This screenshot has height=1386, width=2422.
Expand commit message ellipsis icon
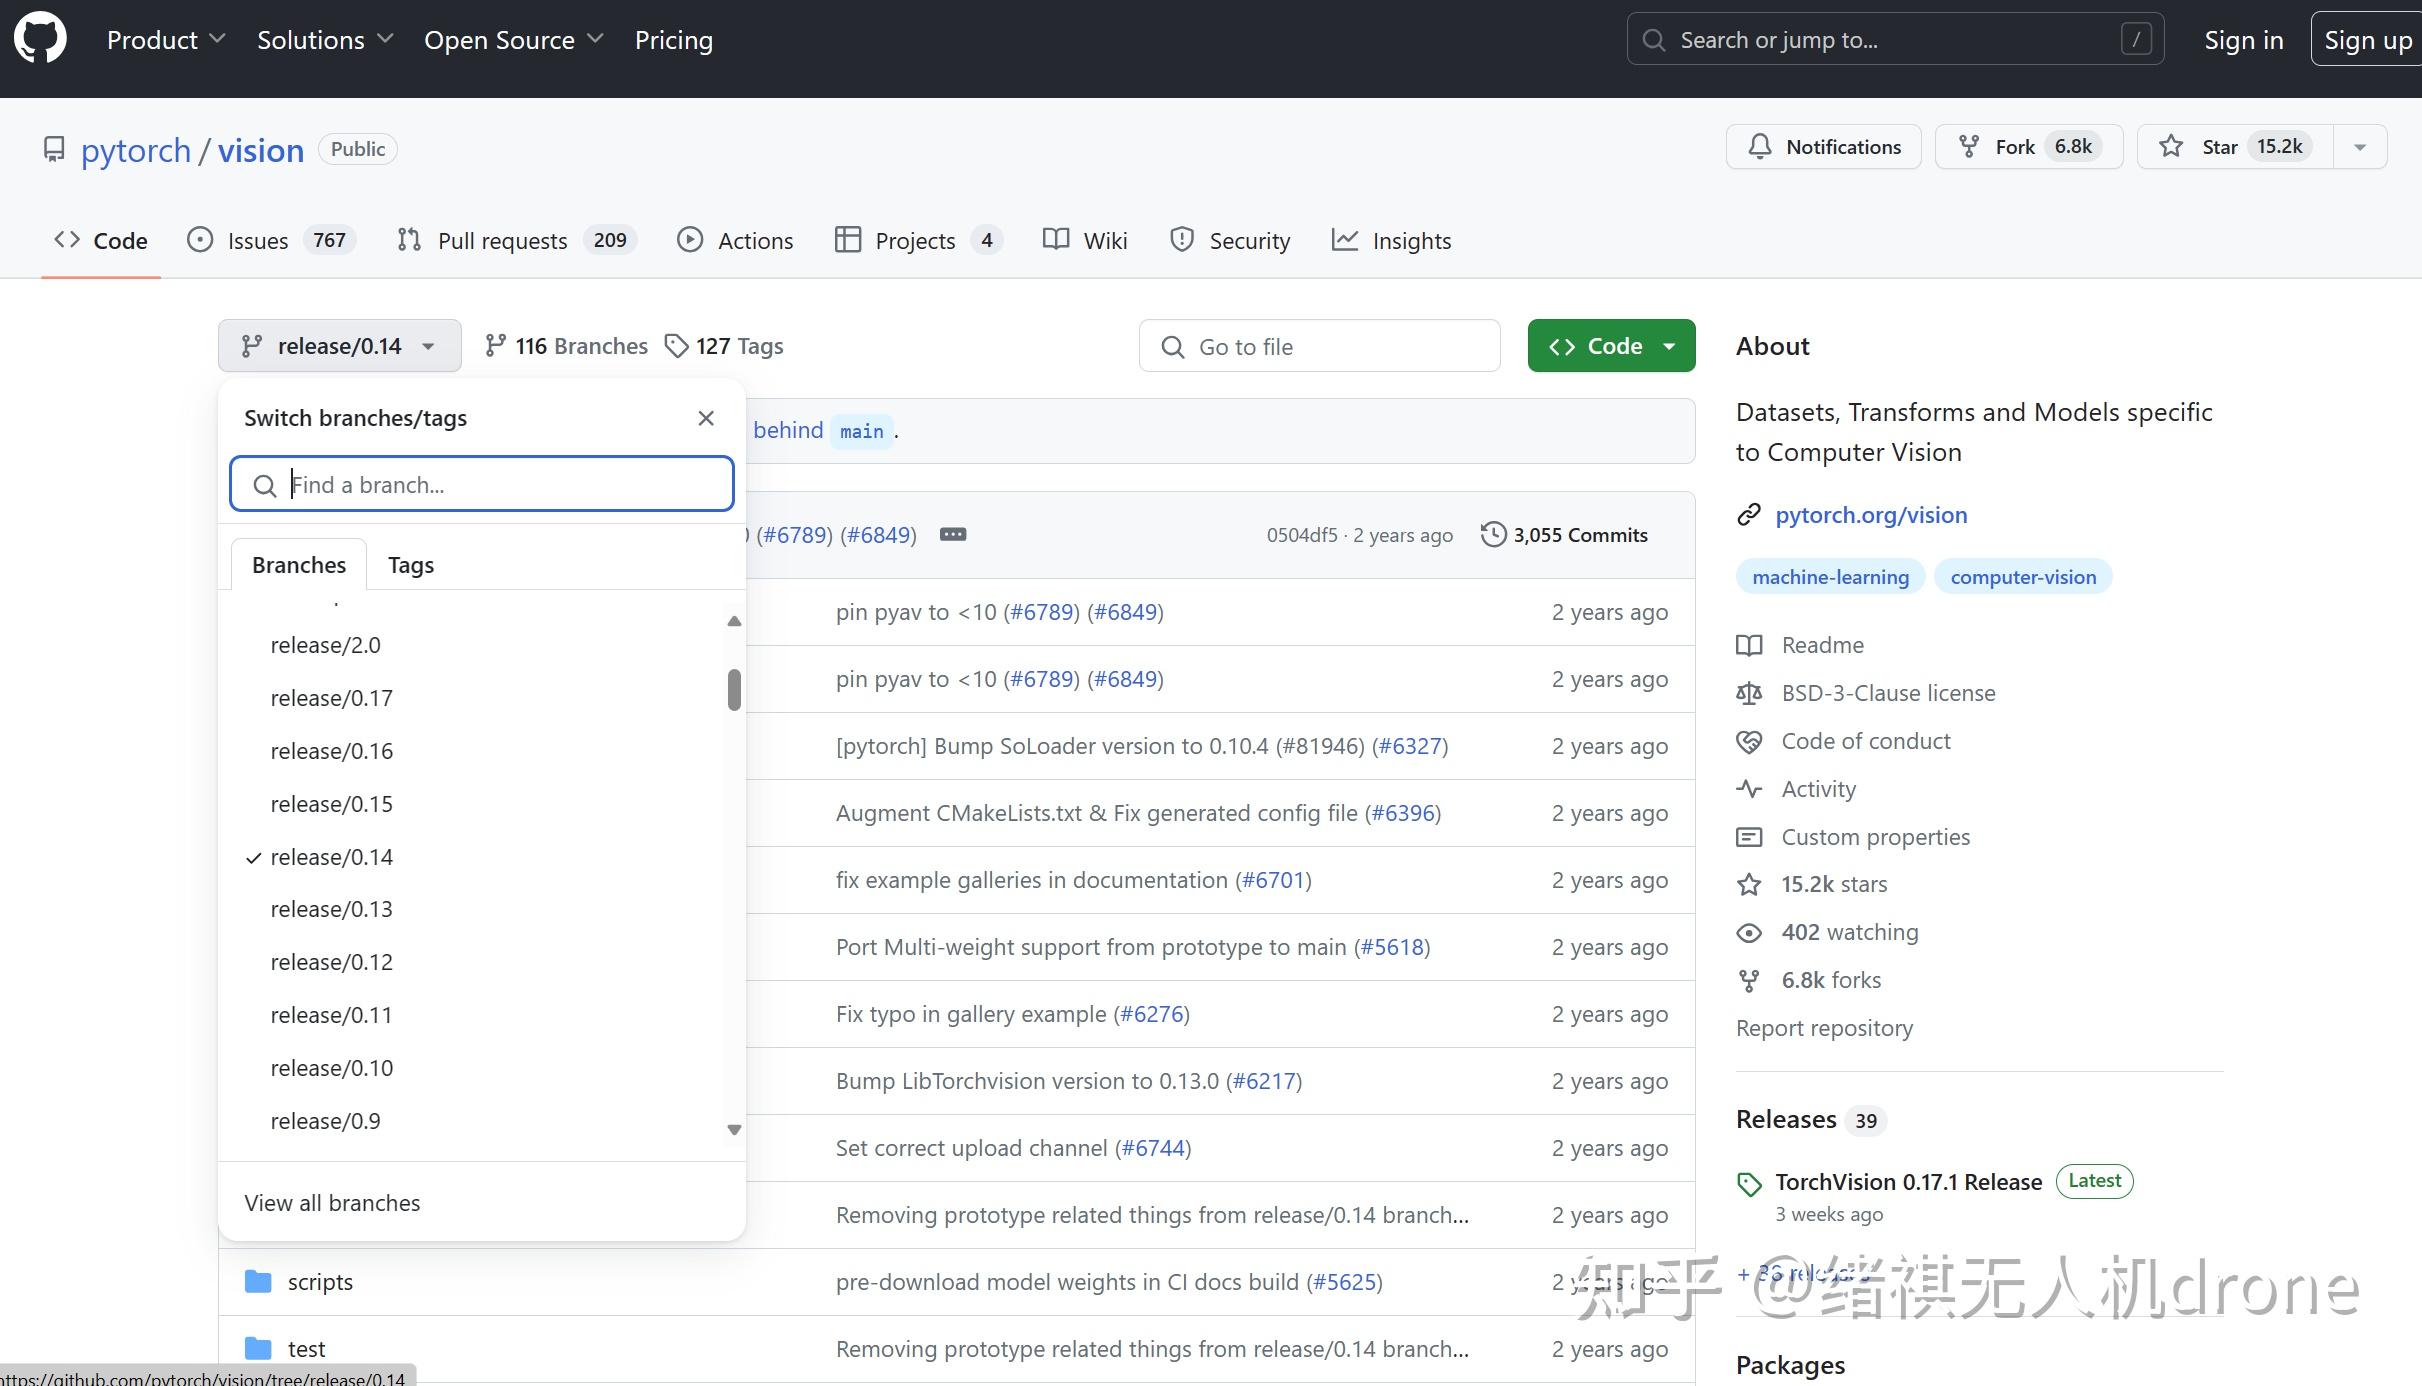coord(953,535)
